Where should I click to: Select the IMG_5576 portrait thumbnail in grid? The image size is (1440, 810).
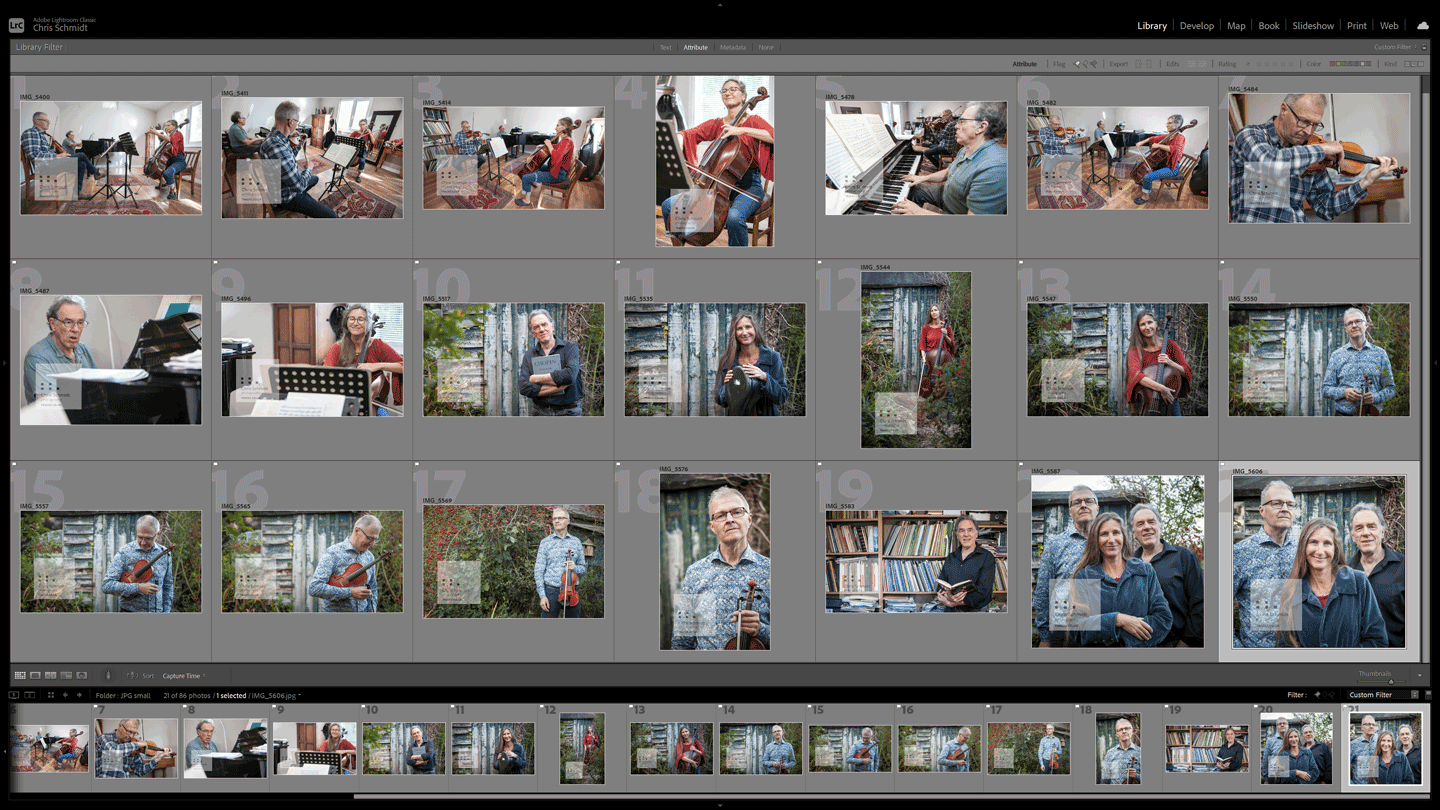point(714,561)
